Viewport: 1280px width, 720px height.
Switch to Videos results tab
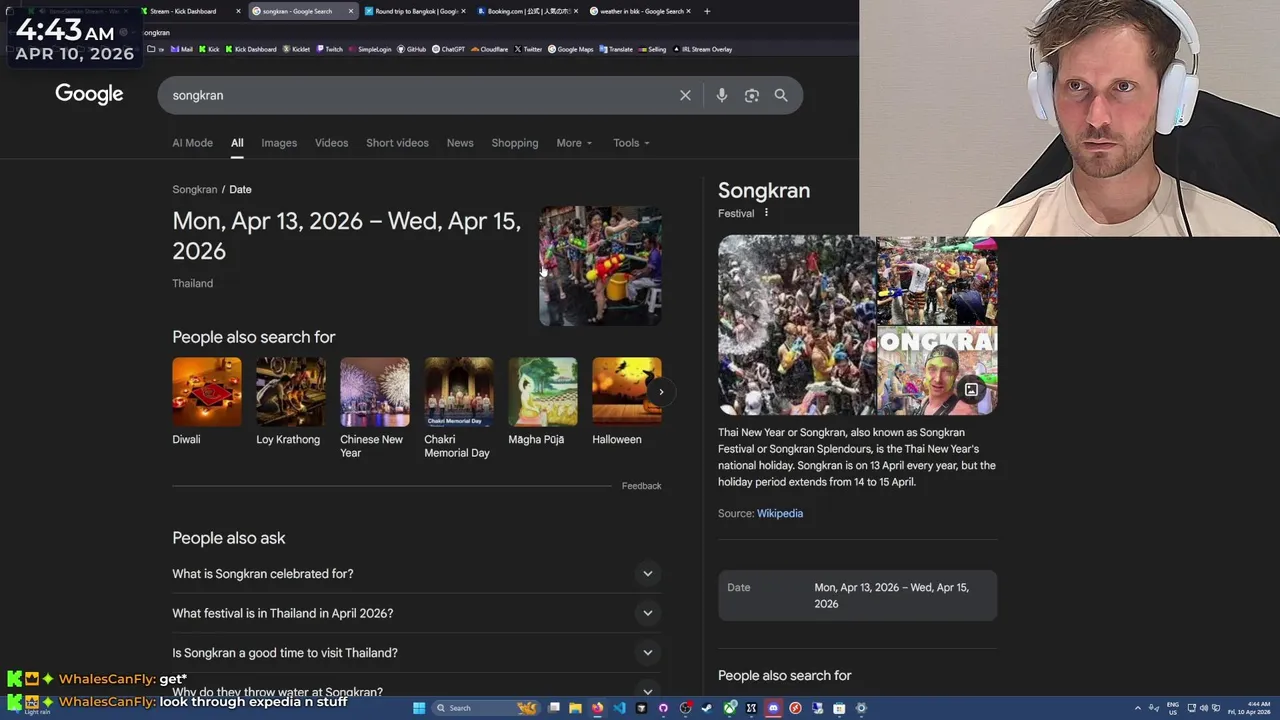(331, 143)
